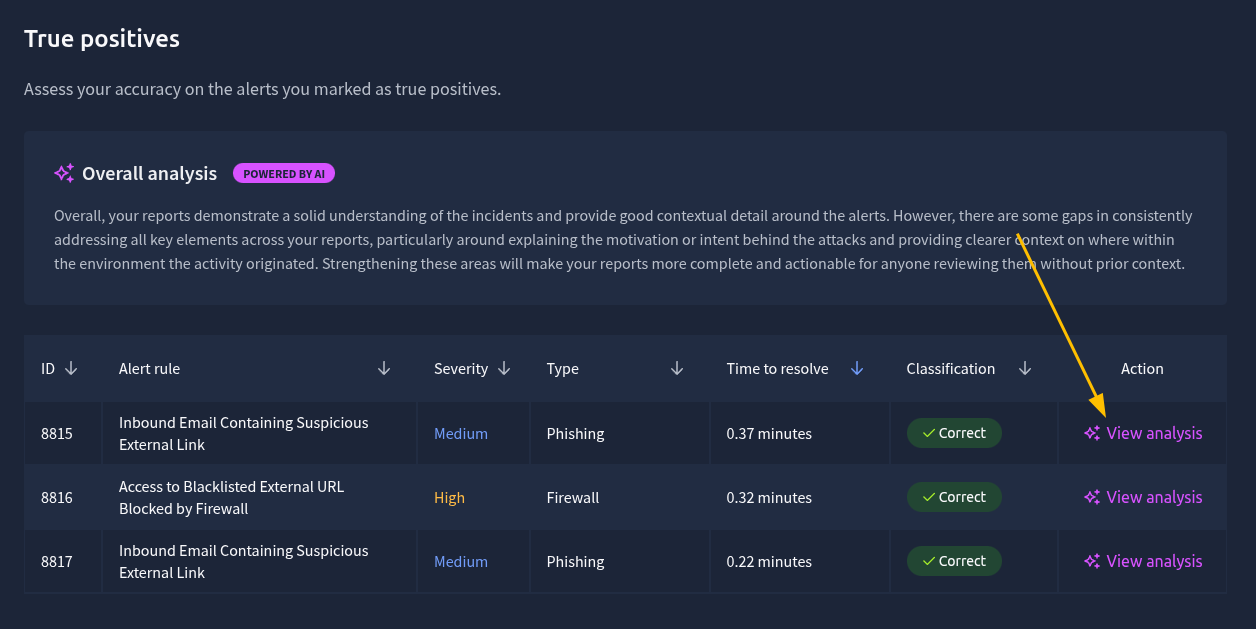Click Medium severity in row 8817
Image resolution: width=1256 pixels, height=629 pixels.
pyautogui.click(x=461, y=561)
